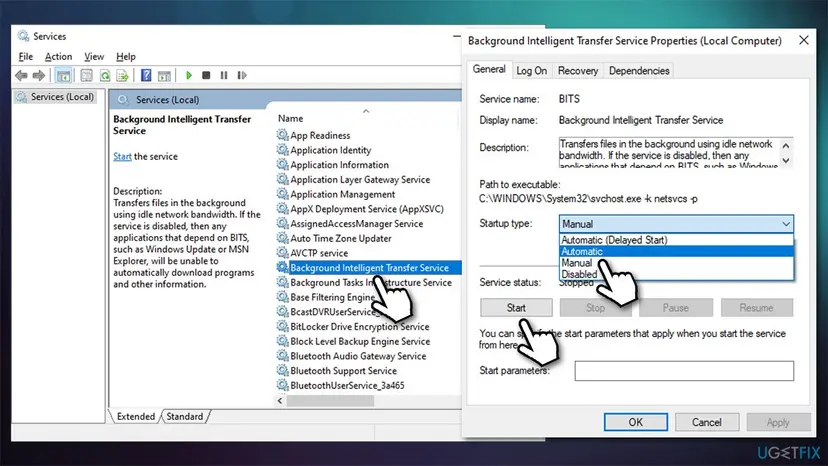Select AppX Deployment Service (AppXSVC)
828x466 pixels.
tap(367, 209)
